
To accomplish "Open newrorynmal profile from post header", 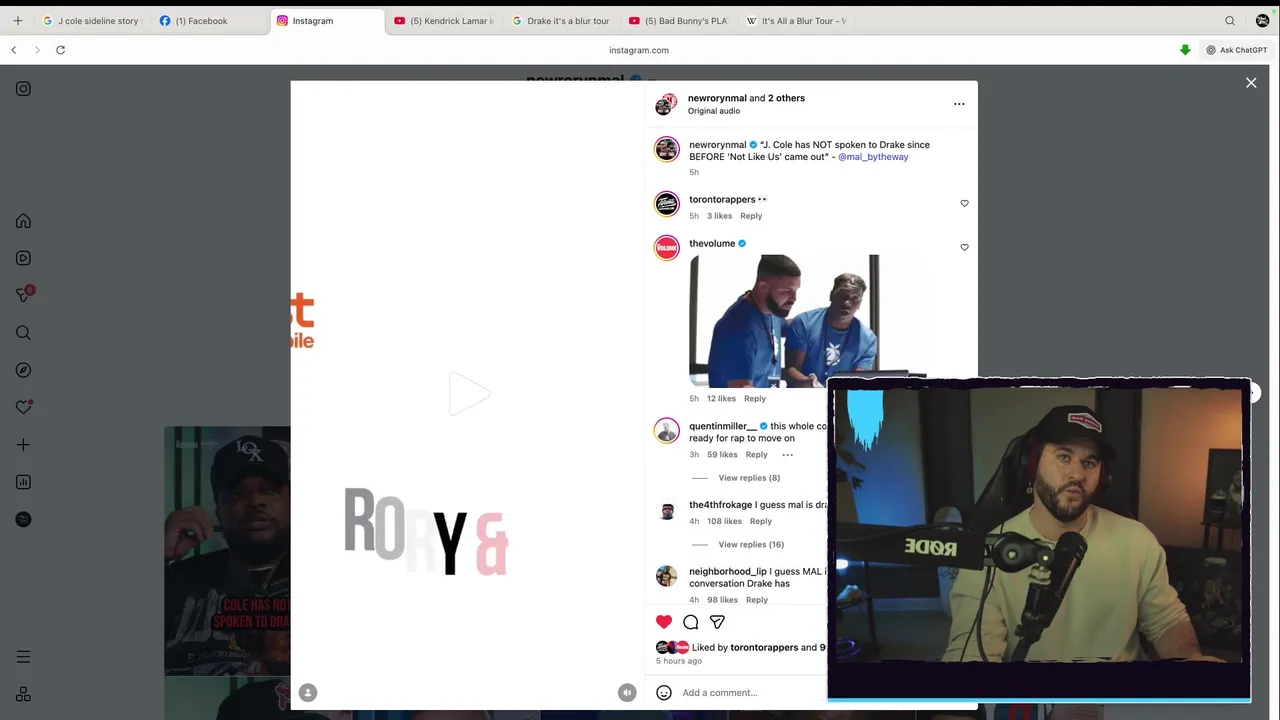I will (717, 98).
